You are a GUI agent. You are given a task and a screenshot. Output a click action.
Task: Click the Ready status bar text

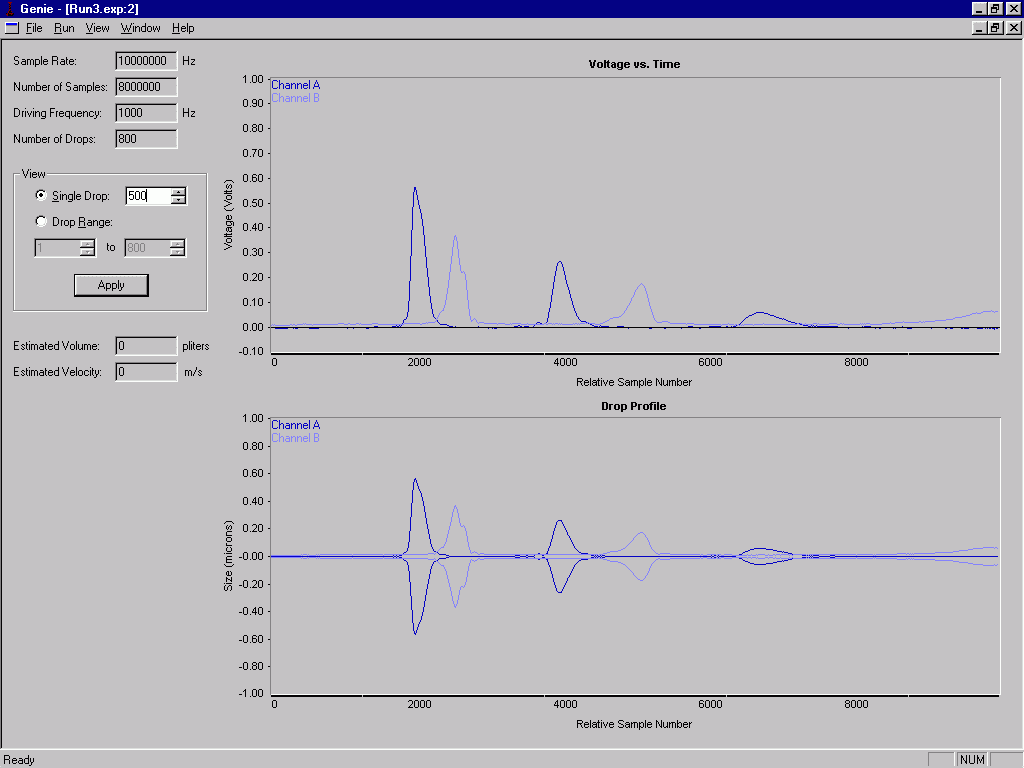coord(19,760)
